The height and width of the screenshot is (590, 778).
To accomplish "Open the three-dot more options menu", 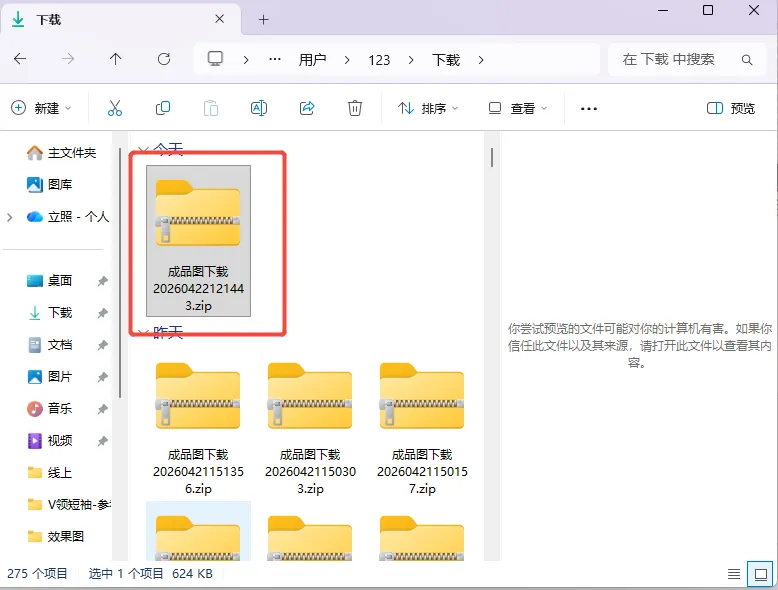I will tap(588, 108).
